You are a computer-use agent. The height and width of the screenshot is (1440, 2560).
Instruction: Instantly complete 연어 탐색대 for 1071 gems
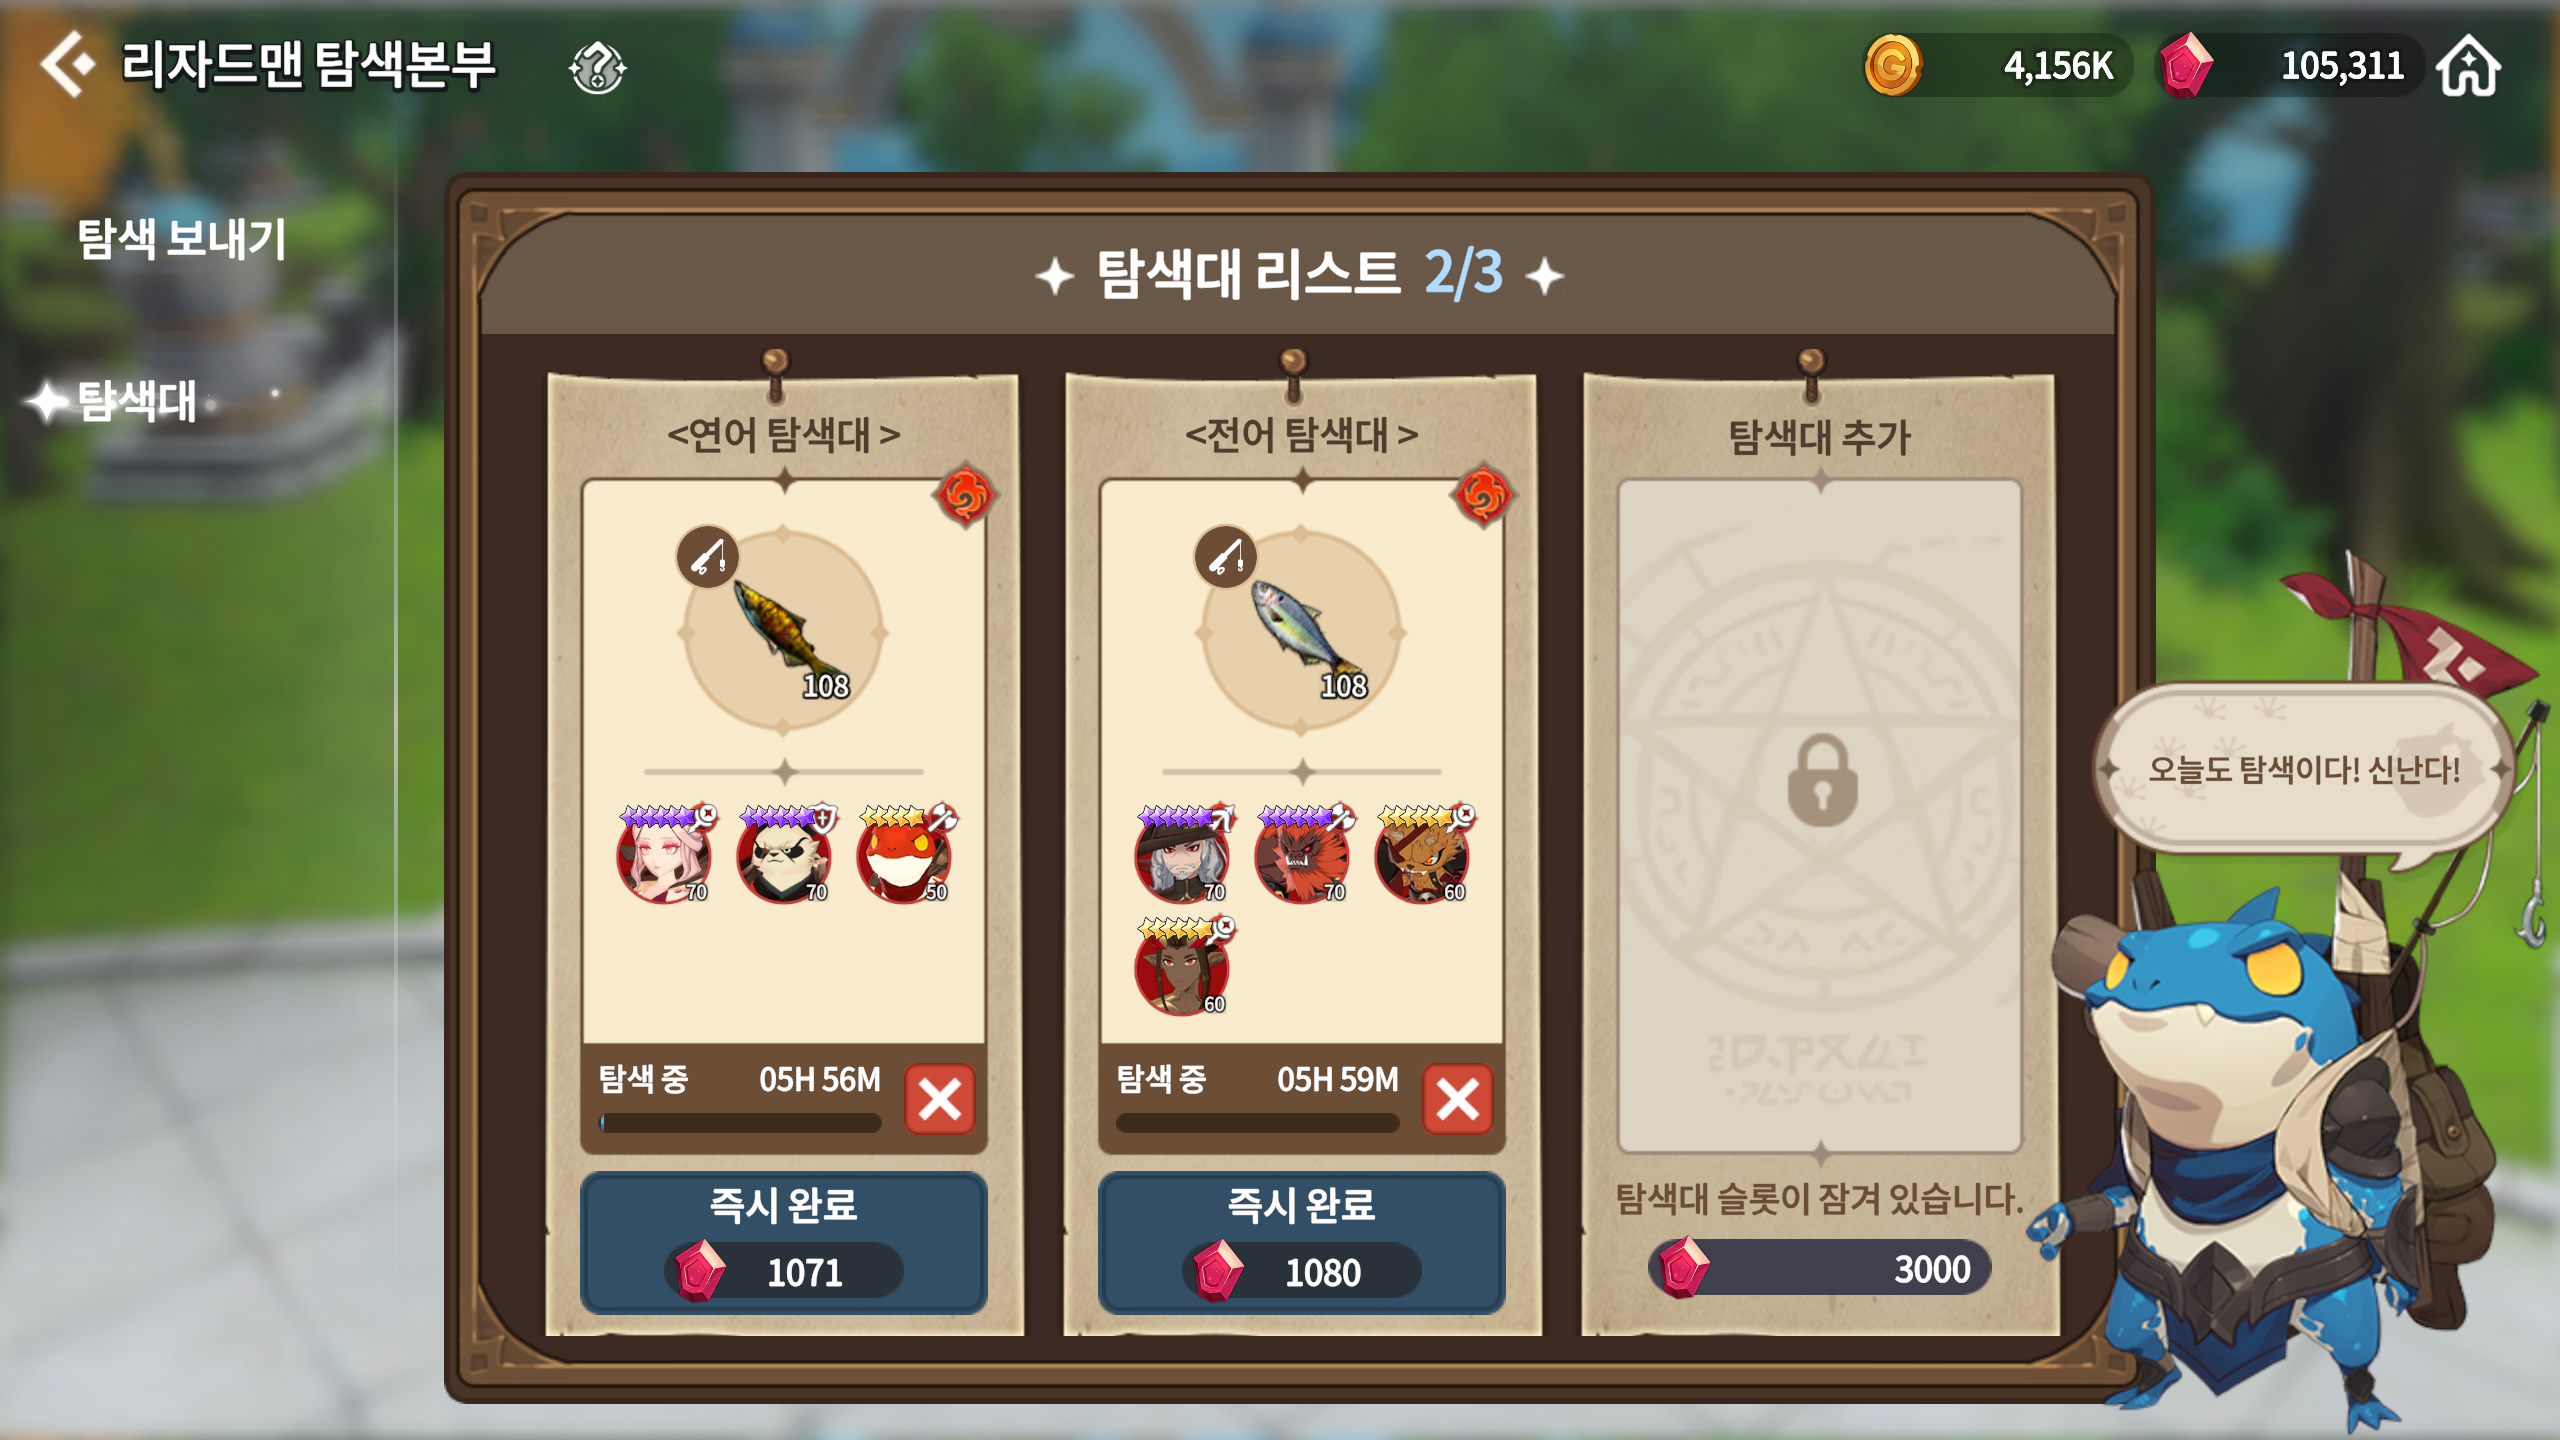coord(783,1243)
